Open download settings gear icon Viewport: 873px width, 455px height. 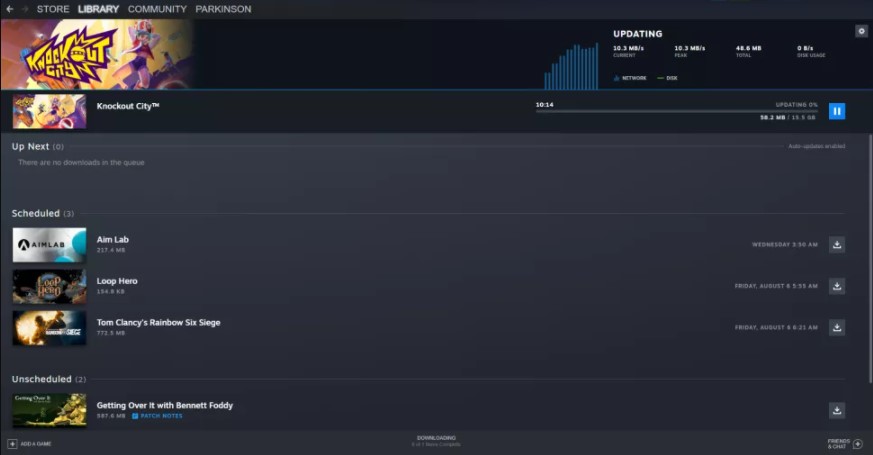[861, 31]
